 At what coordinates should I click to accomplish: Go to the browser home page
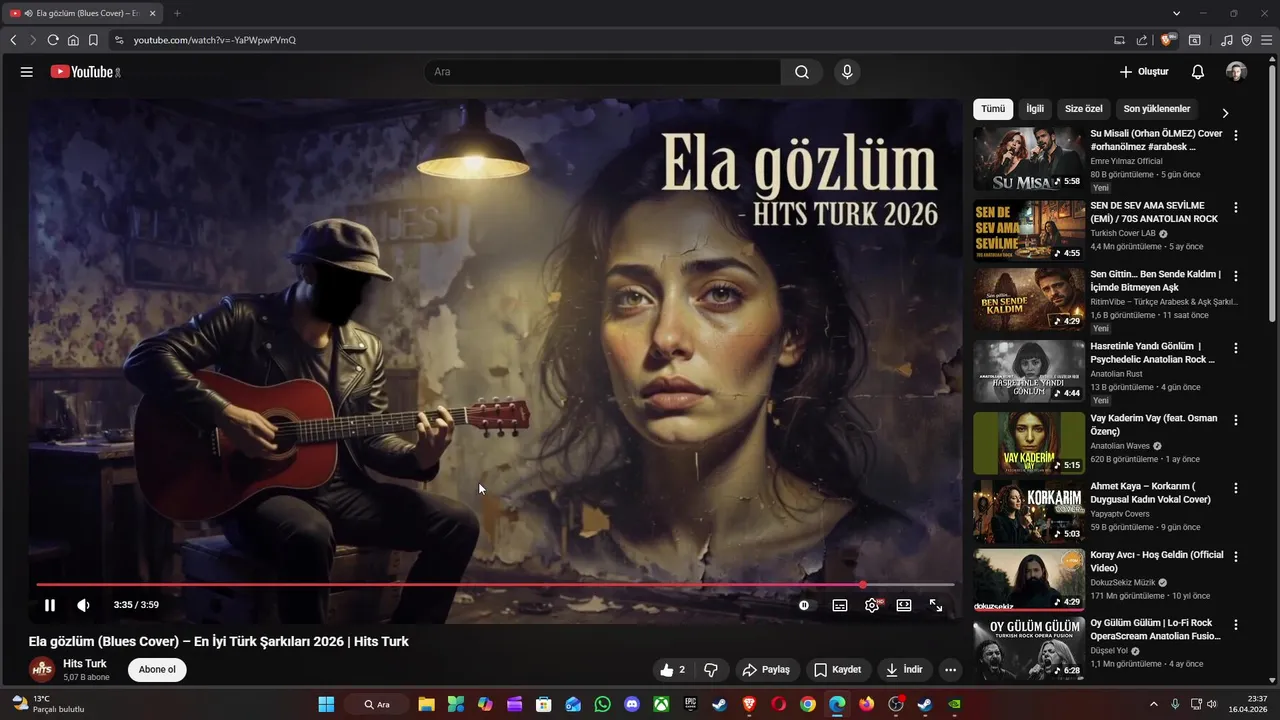[73, 40]
